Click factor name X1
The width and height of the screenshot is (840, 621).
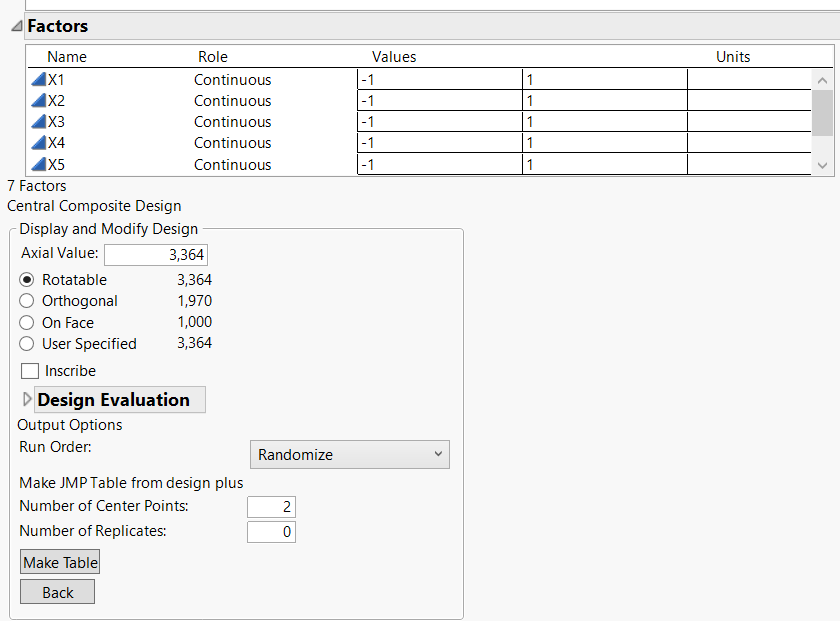pos(56,80)
